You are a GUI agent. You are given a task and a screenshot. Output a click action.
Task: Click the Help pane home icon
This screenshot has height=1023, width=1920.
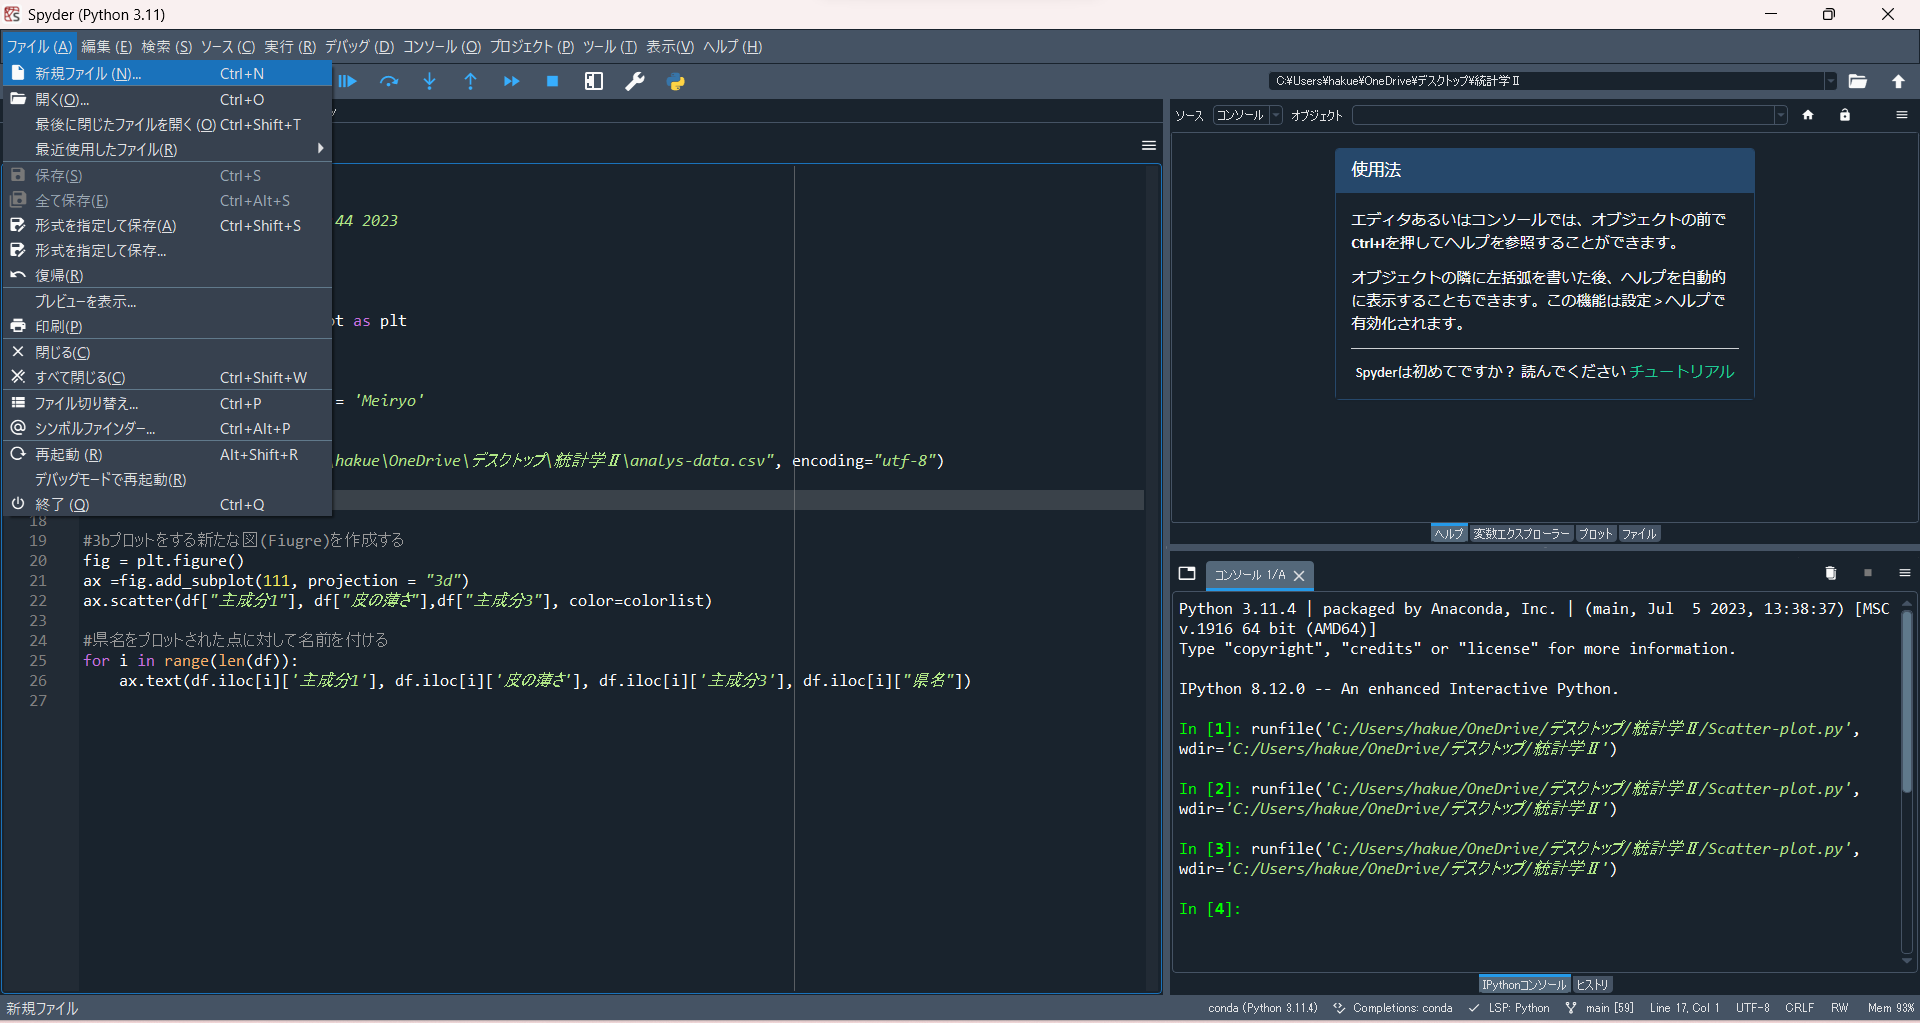coord(1808,115)
